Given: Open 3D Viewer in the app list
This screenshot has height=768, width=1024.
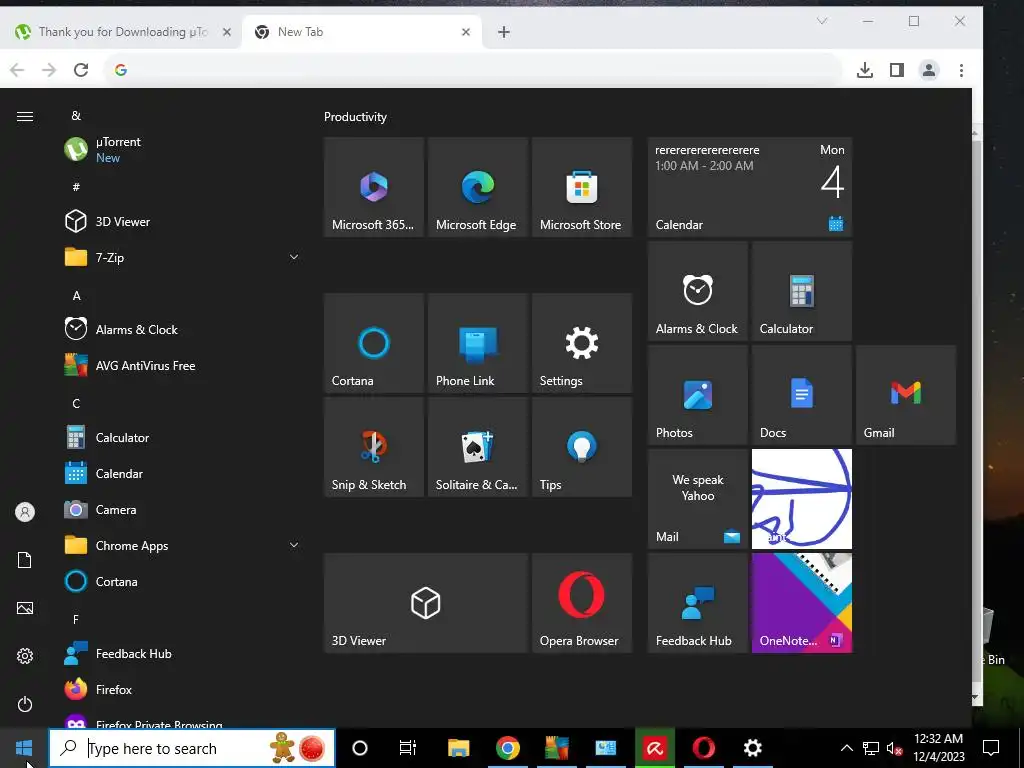Looking at the screenshot, I should point(182,221).
